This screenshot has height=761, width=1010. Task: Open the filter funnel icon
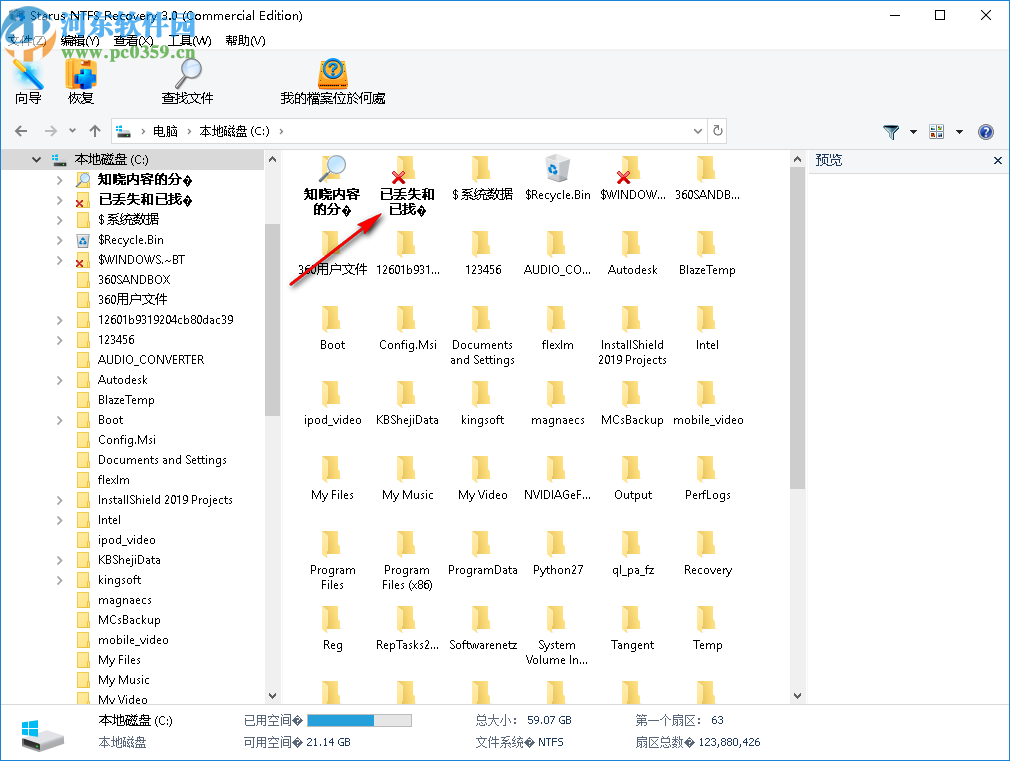click(x=889, y=131)
